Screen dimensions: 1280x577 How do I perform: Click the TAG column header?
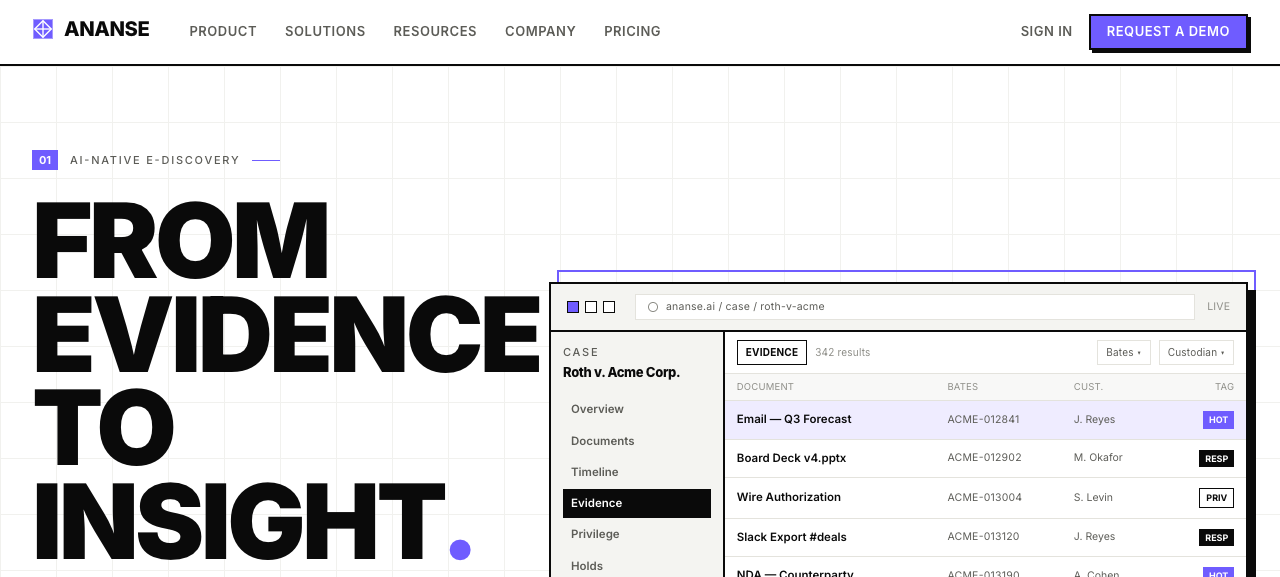click(1225, 387)
